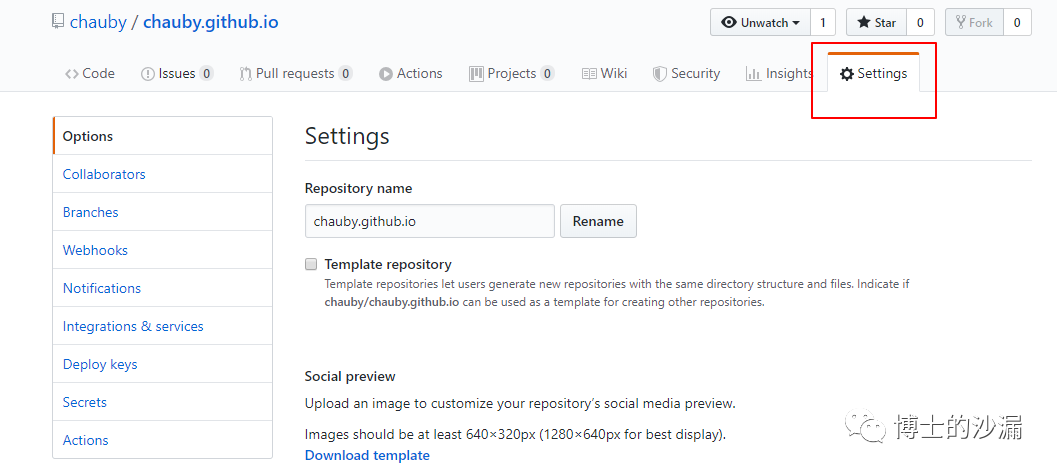Open the Actions tab label
Screen dimensions: 1057x474
pos(419,73)
